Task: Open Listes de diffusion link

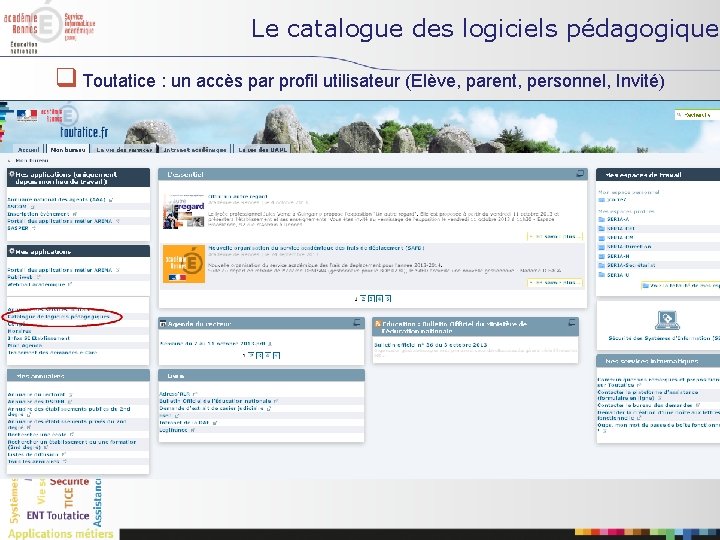Action: pos(33,454)
